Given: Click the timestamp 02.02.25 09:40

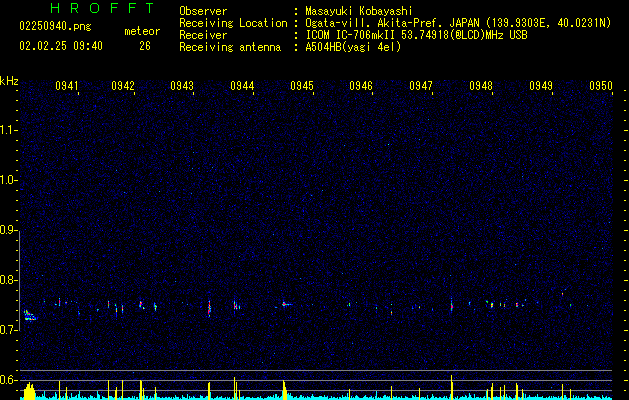Looking at the screenshot, I should 61,46.
